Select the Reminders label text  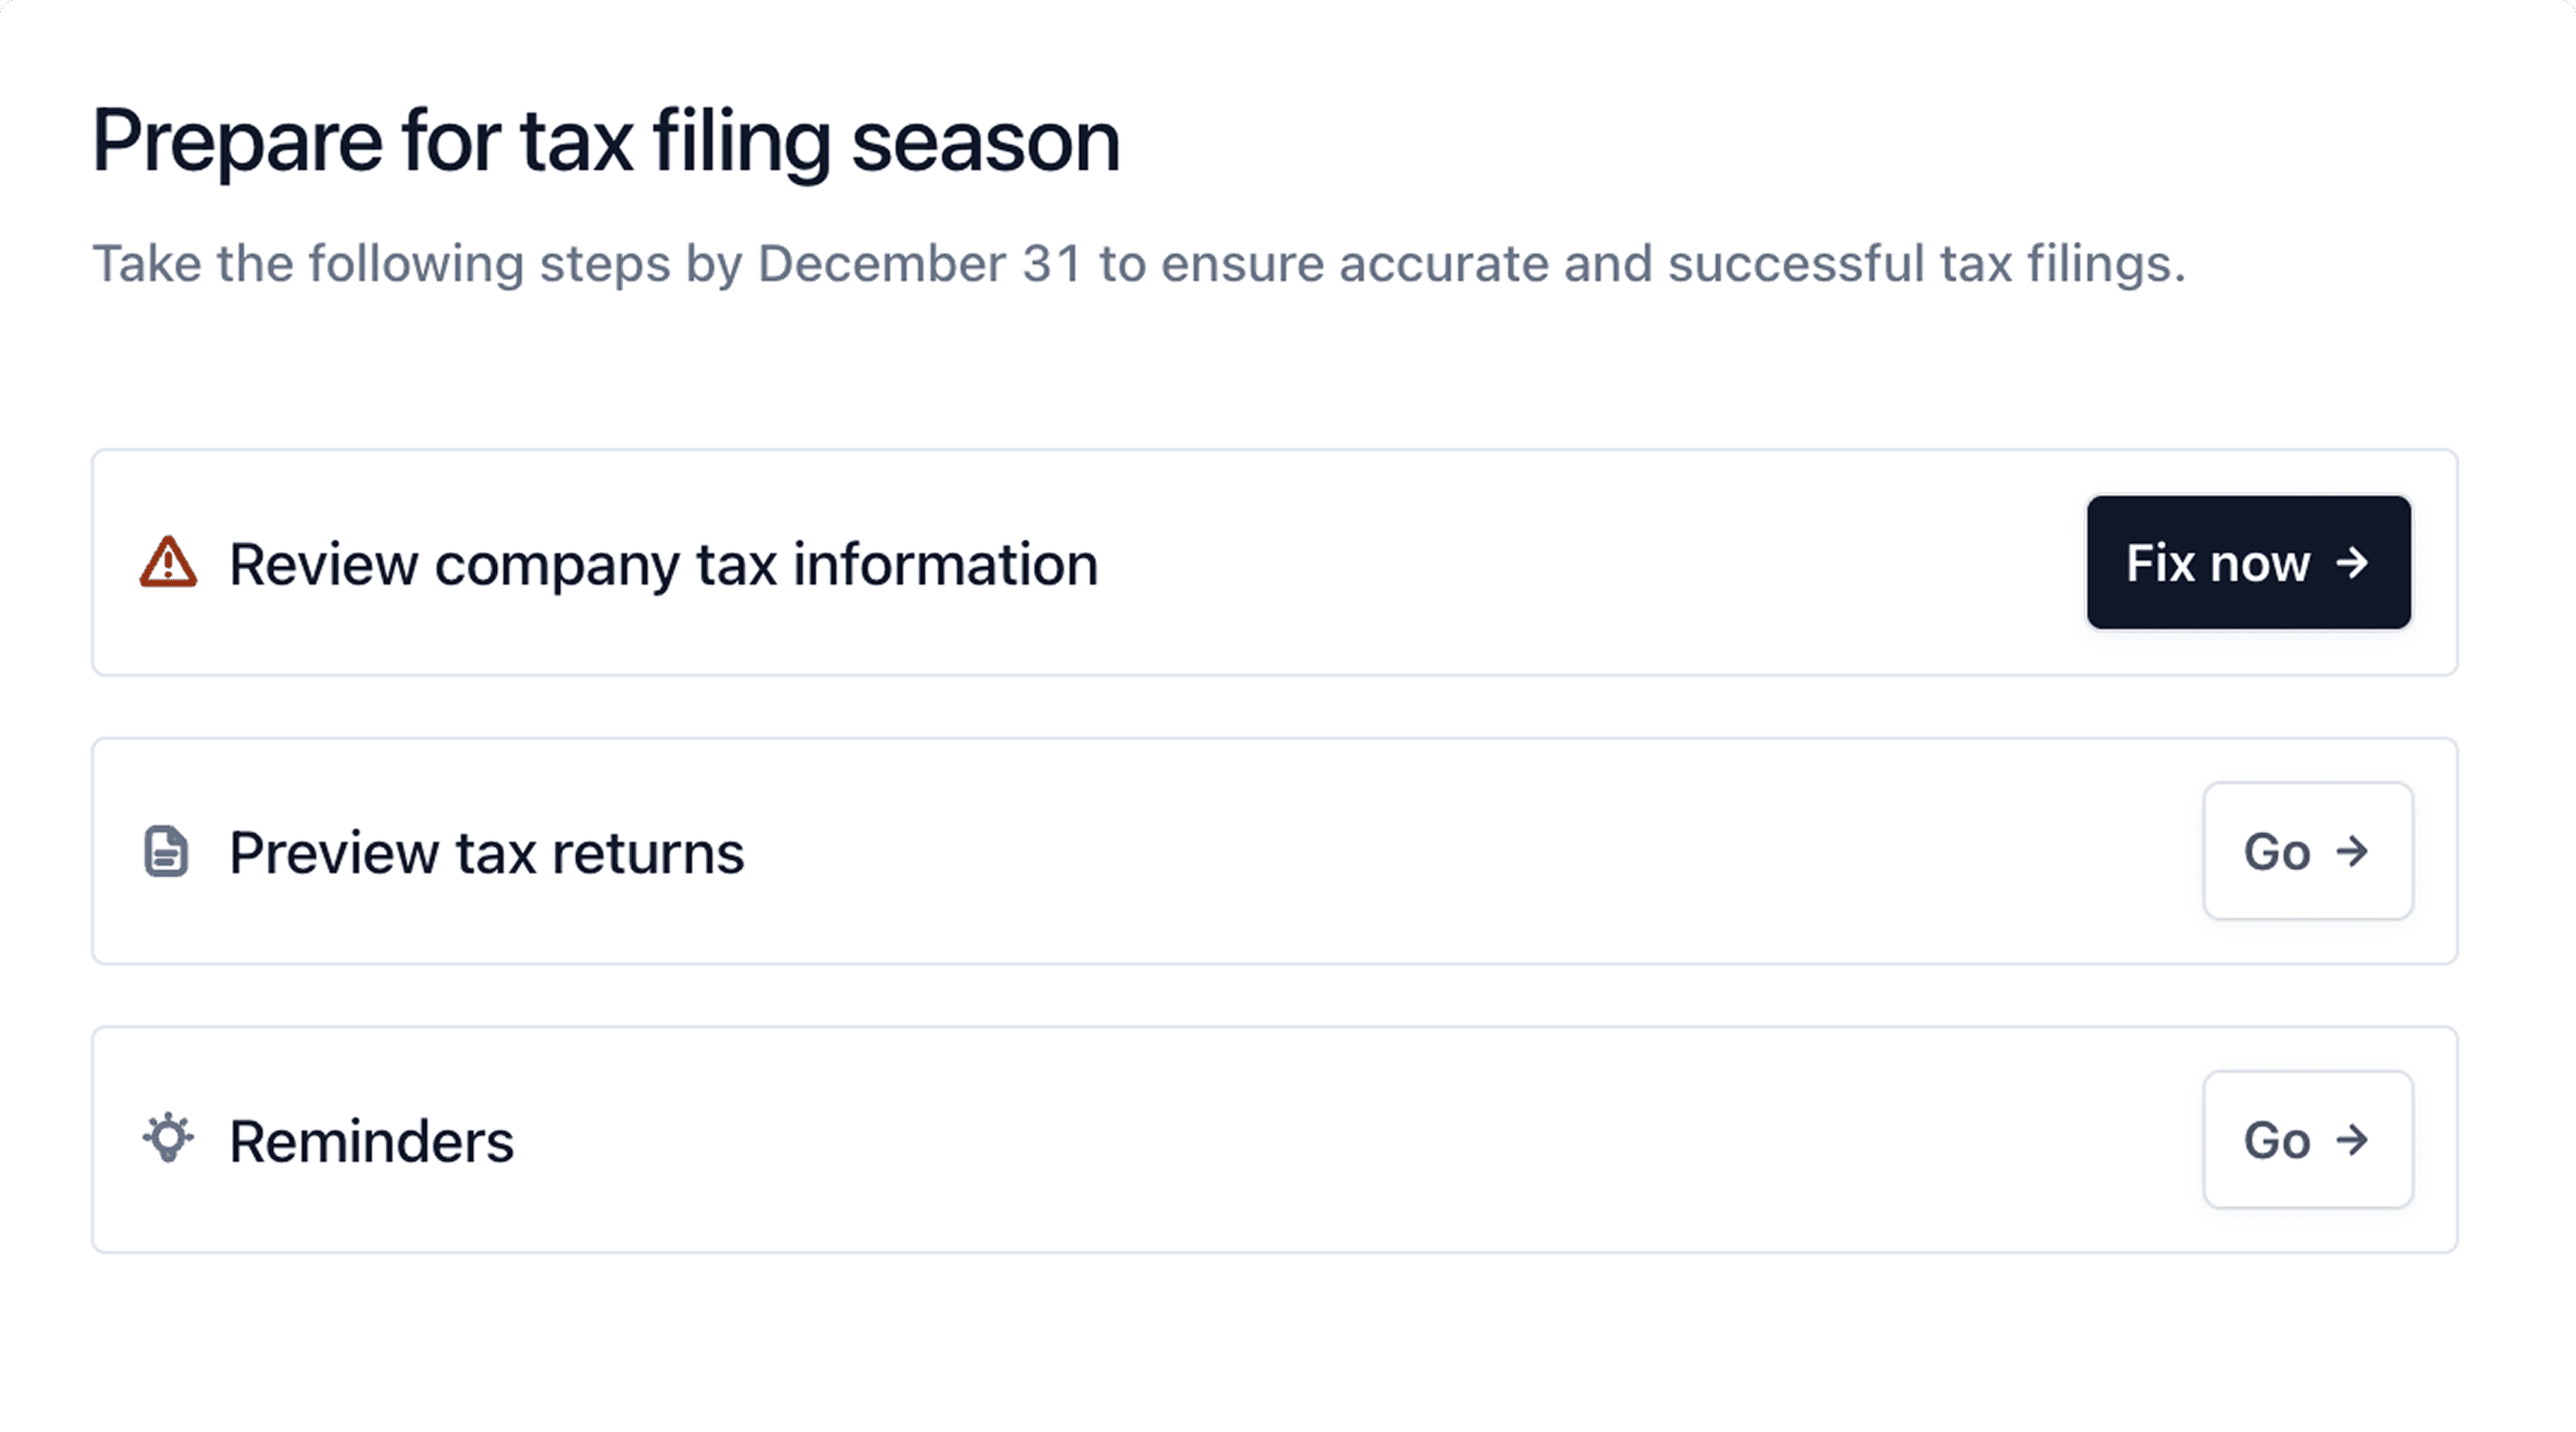click(372, 1141)
